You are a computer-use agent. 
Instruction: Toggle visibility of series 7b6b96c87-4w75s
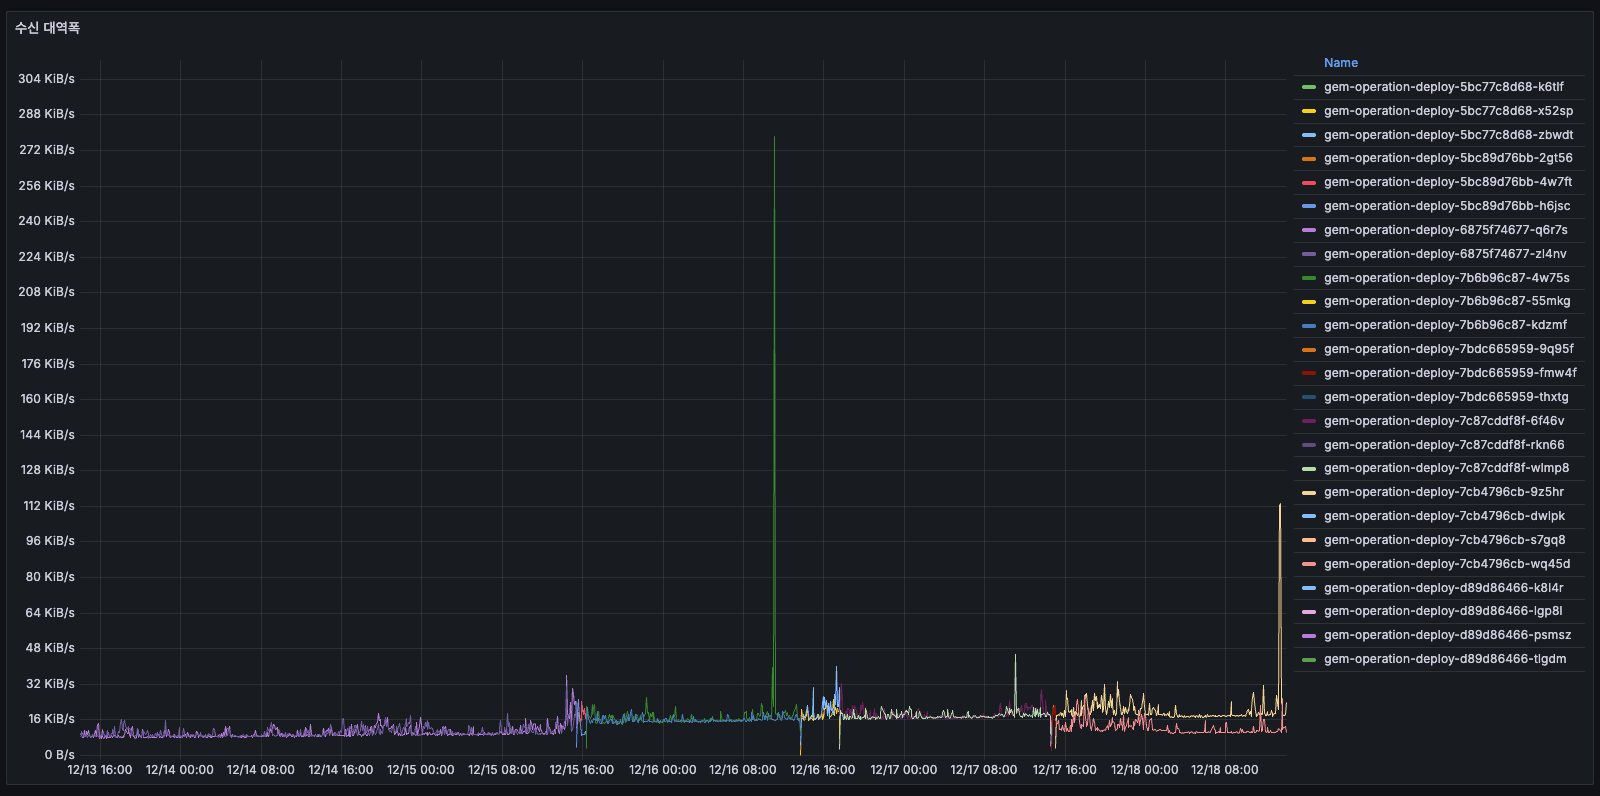[1446, 278]
